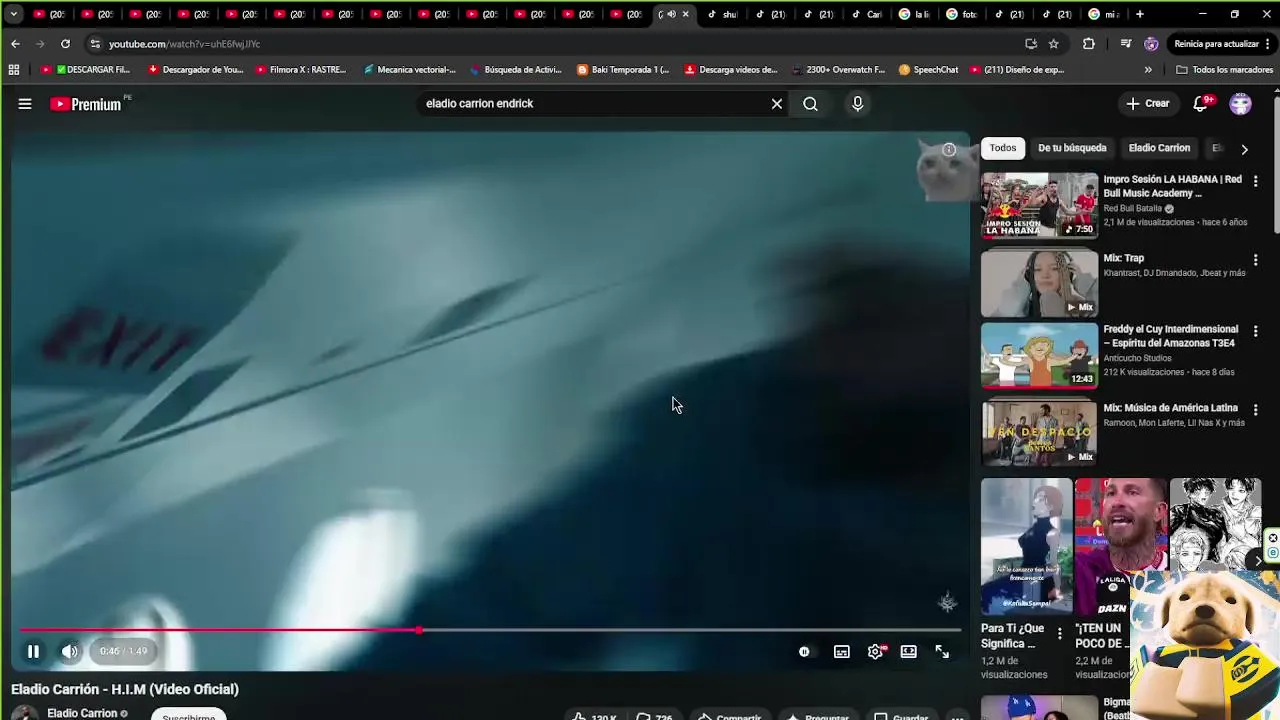Clear the search text with X
The width and height of the screenshot is (1280, 720).
click(777, 104)
